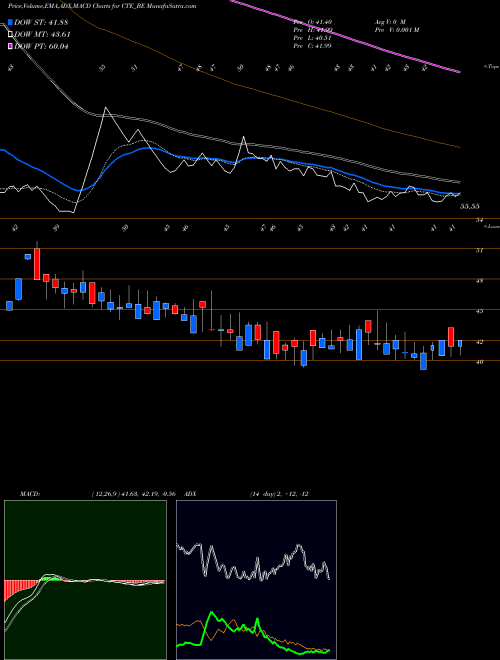This screenshot has height=660, width=500.
Task: Click the thick magenta long-term trend line
Action: (345, 37)
